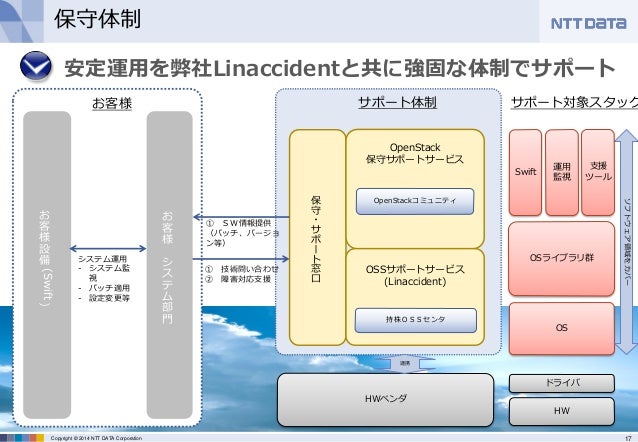
Task: Click the NTT DATA logo
Action: tap(588, 23)
